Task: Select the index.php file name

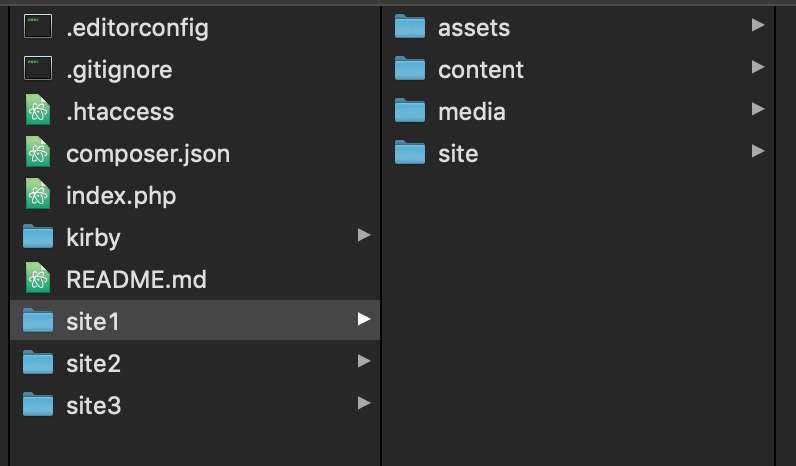Action: (x=121, y=195)
